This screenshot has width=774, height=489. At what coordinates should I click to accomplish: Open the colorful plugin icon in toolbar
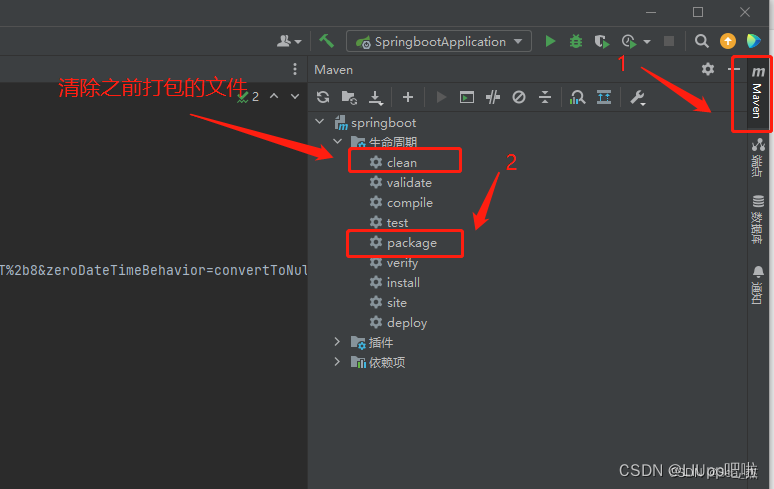754,41
